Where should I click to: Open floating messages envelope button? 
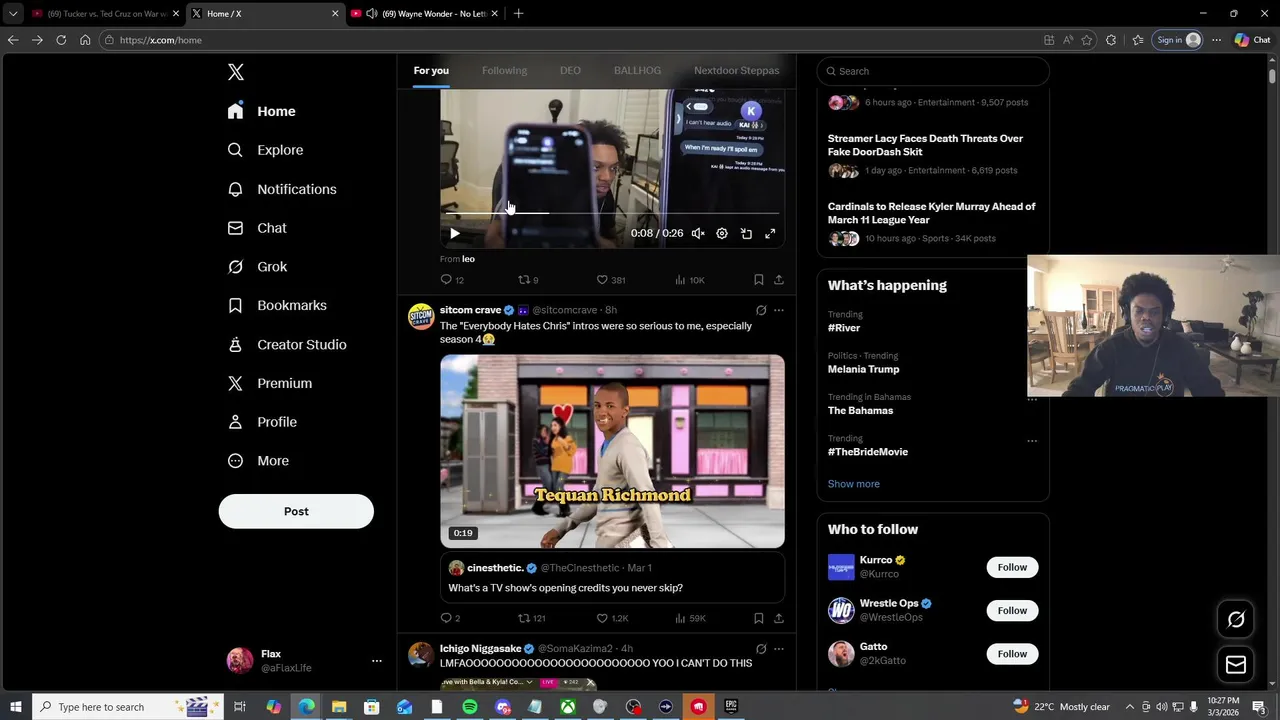[x=1236, y=665]
